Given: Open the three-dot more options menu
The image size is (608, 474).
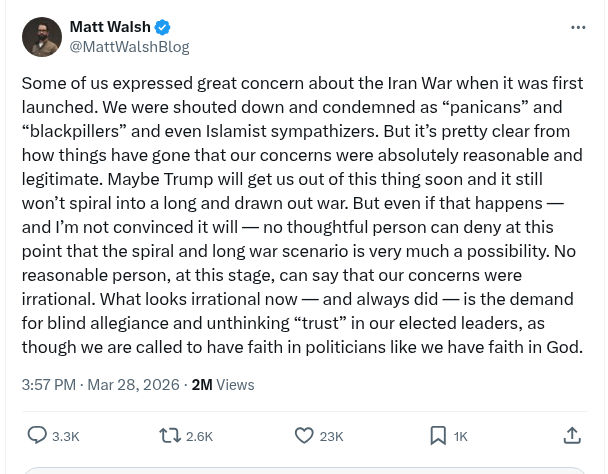Looking at the screenshot, I should click(578, 27).
